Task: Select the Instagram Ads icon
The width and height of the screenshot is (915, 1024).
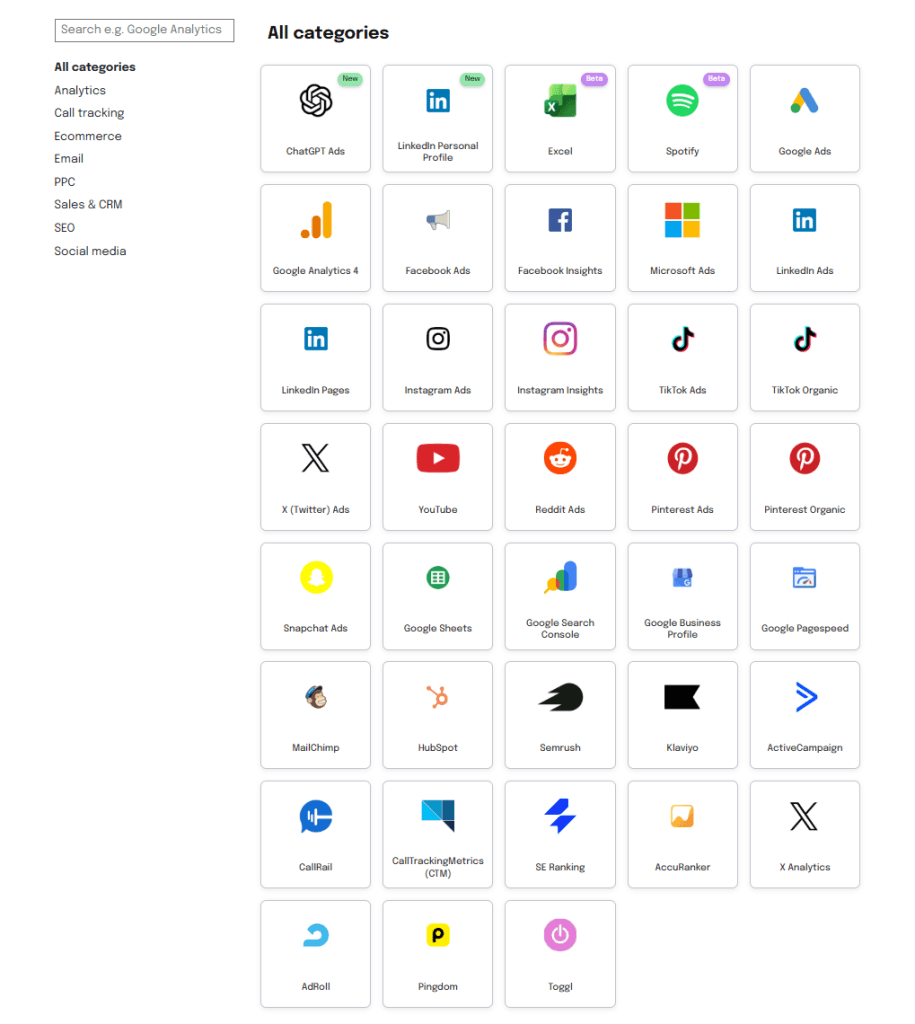Action: click(438, 339)
